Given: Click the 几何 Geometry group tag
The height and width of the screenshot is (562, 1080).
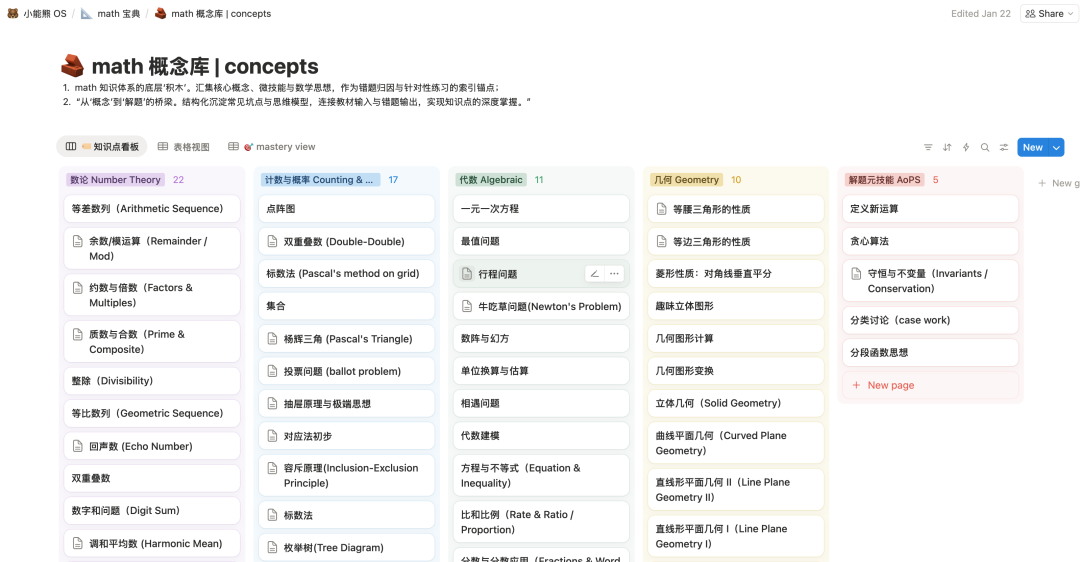Looking at the screenshot, I should tap(686, 180).
